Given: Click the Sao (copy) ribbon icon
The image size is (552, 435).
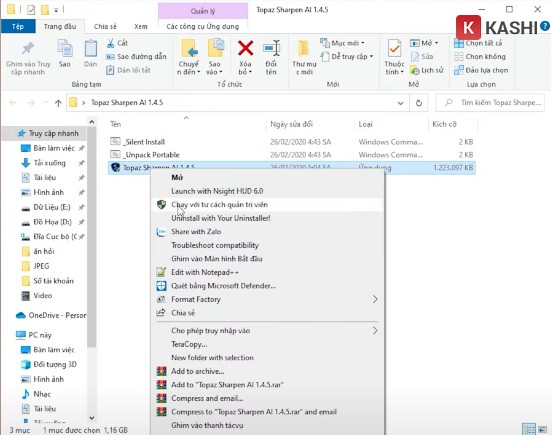Looking at the screenshot, I should [65, 48].
